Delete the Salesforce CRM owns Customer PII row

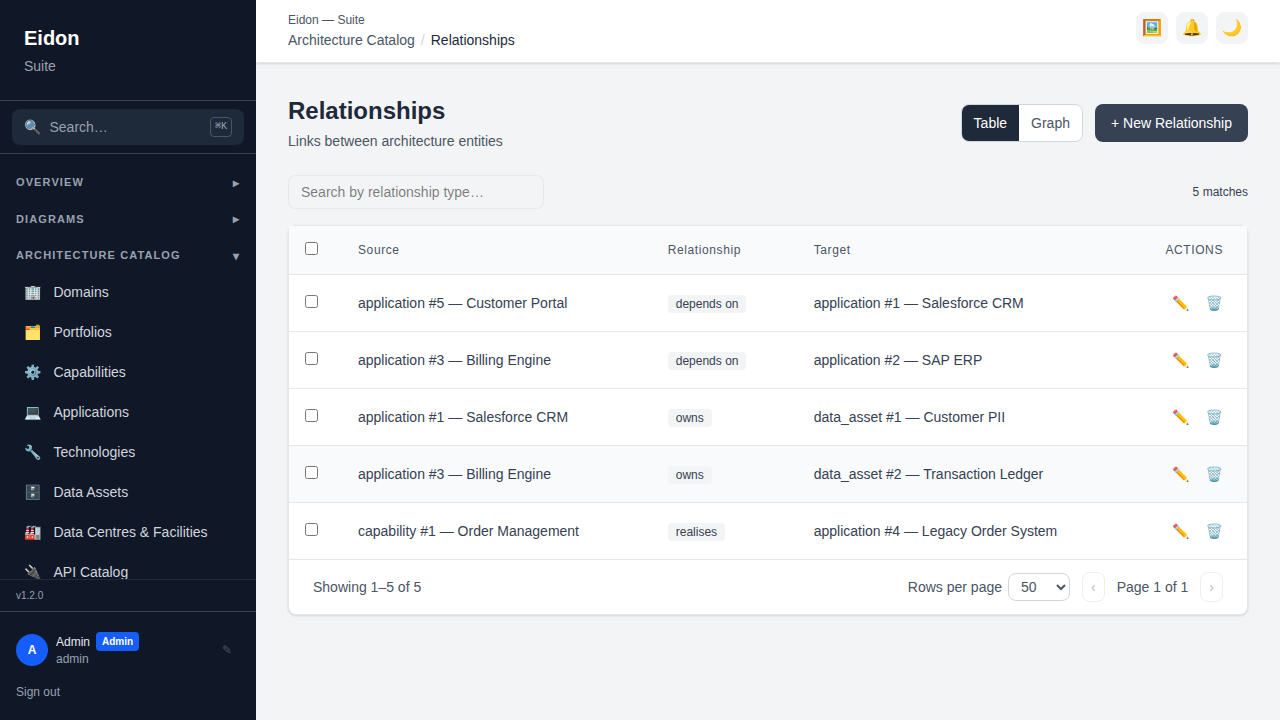[x=1214, y=417]
